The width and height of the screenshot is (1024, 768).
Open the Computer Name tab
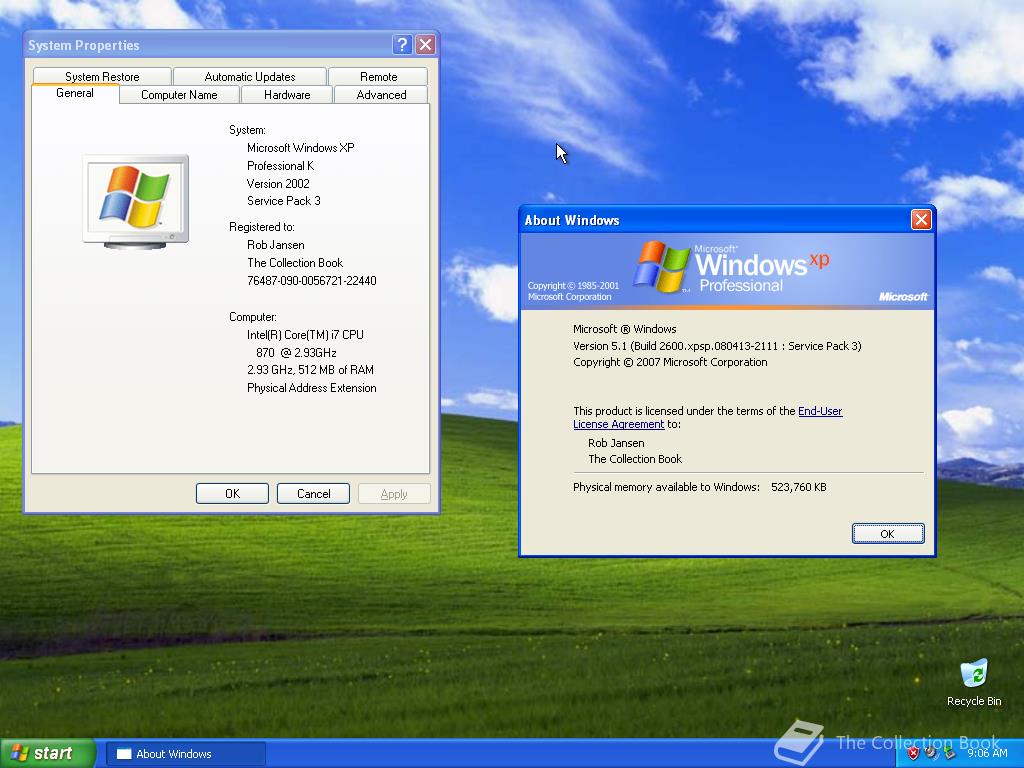tap(179, 95)
